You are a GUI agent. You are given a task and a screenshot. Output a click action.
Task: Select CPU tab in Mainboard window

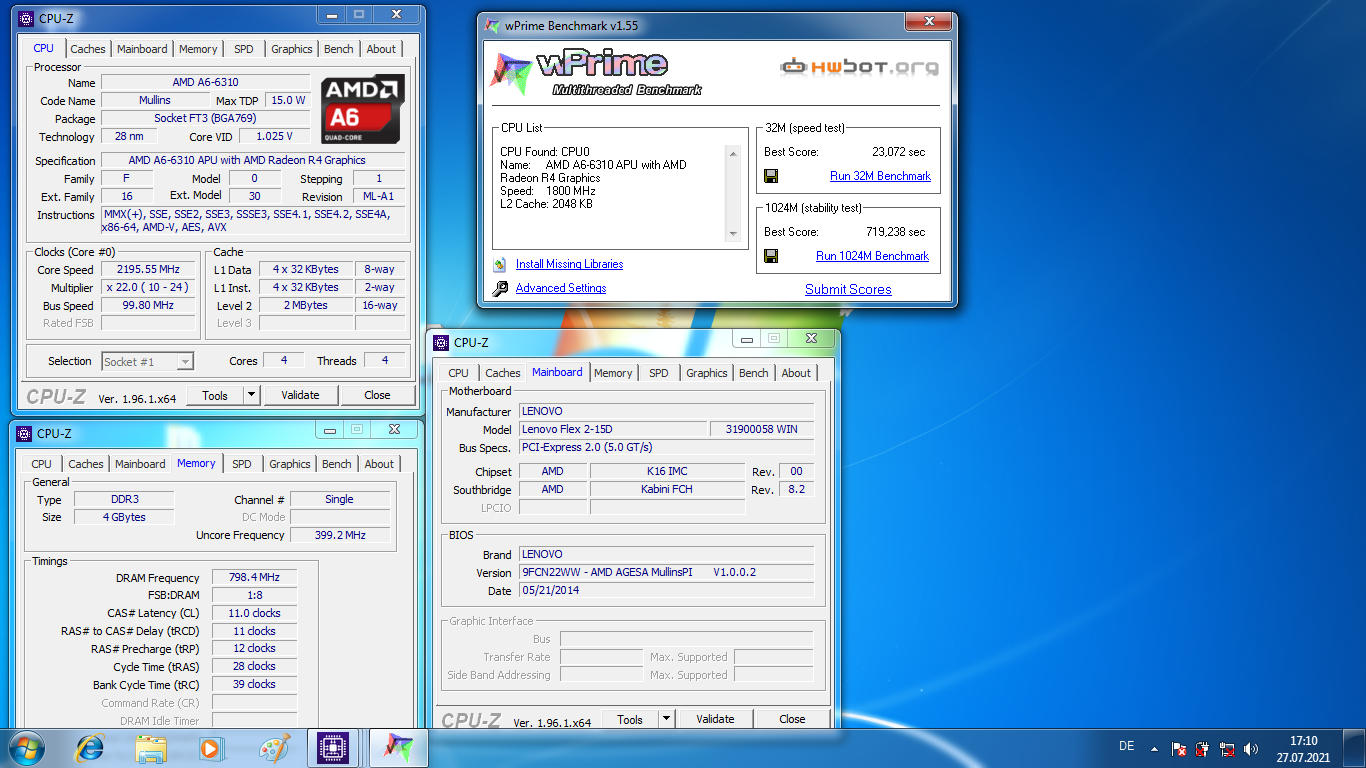(459, 373)
